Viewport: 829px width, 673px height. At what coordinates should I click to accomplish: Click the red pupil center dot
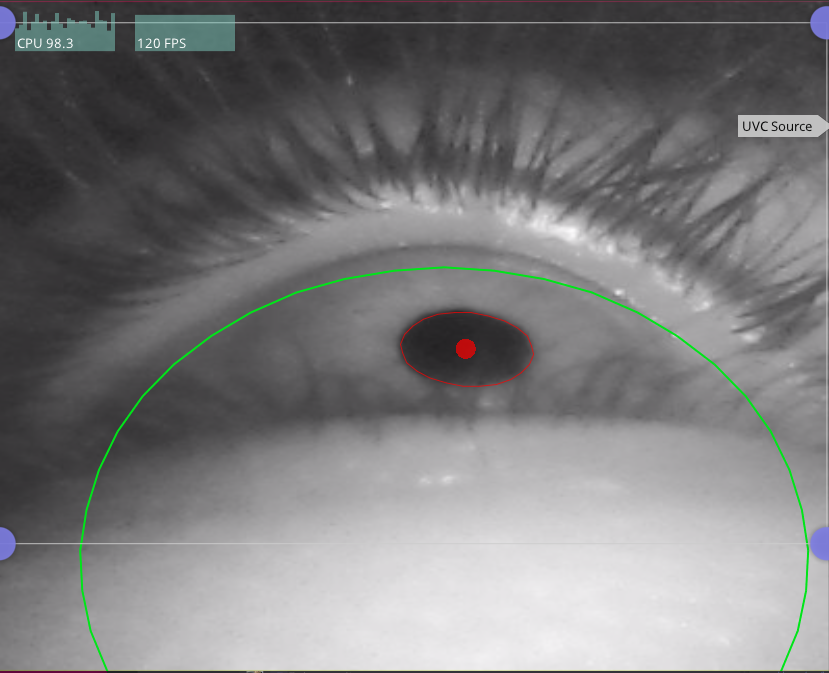pos(466,349)
